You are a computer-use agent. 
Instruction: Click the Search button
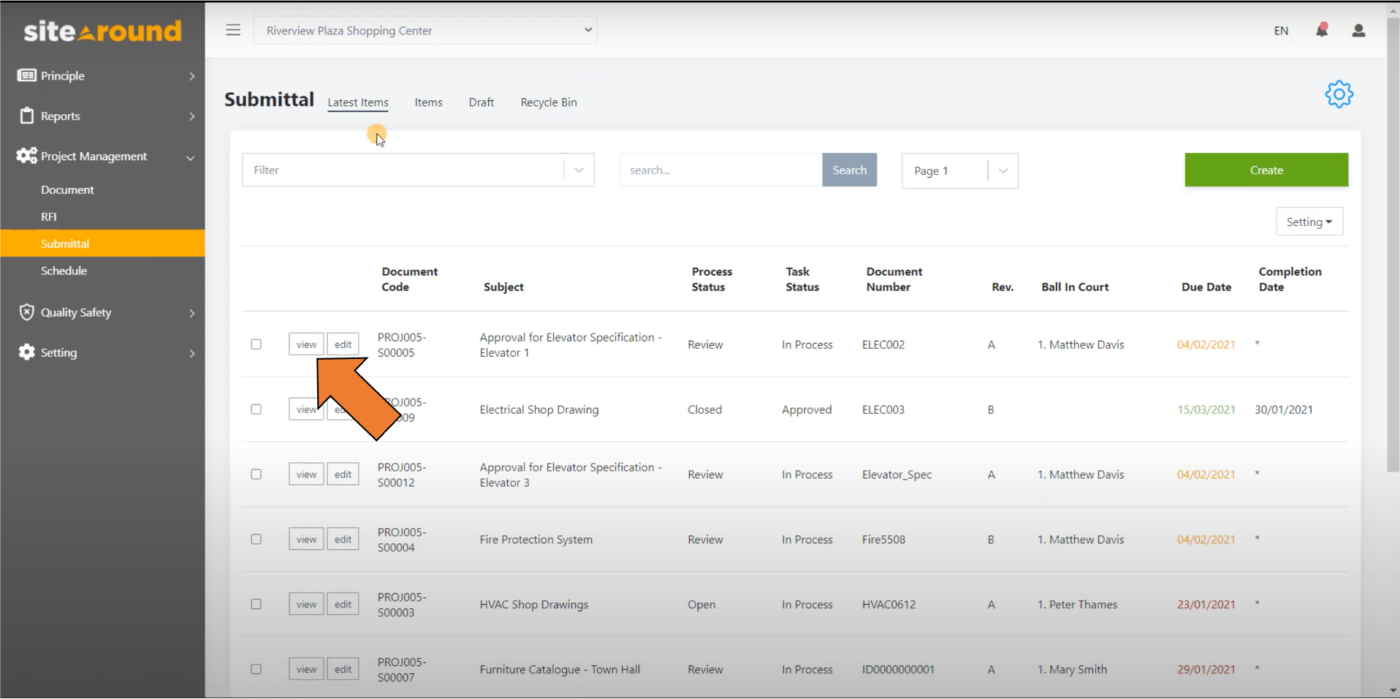(x=849, y=170)
